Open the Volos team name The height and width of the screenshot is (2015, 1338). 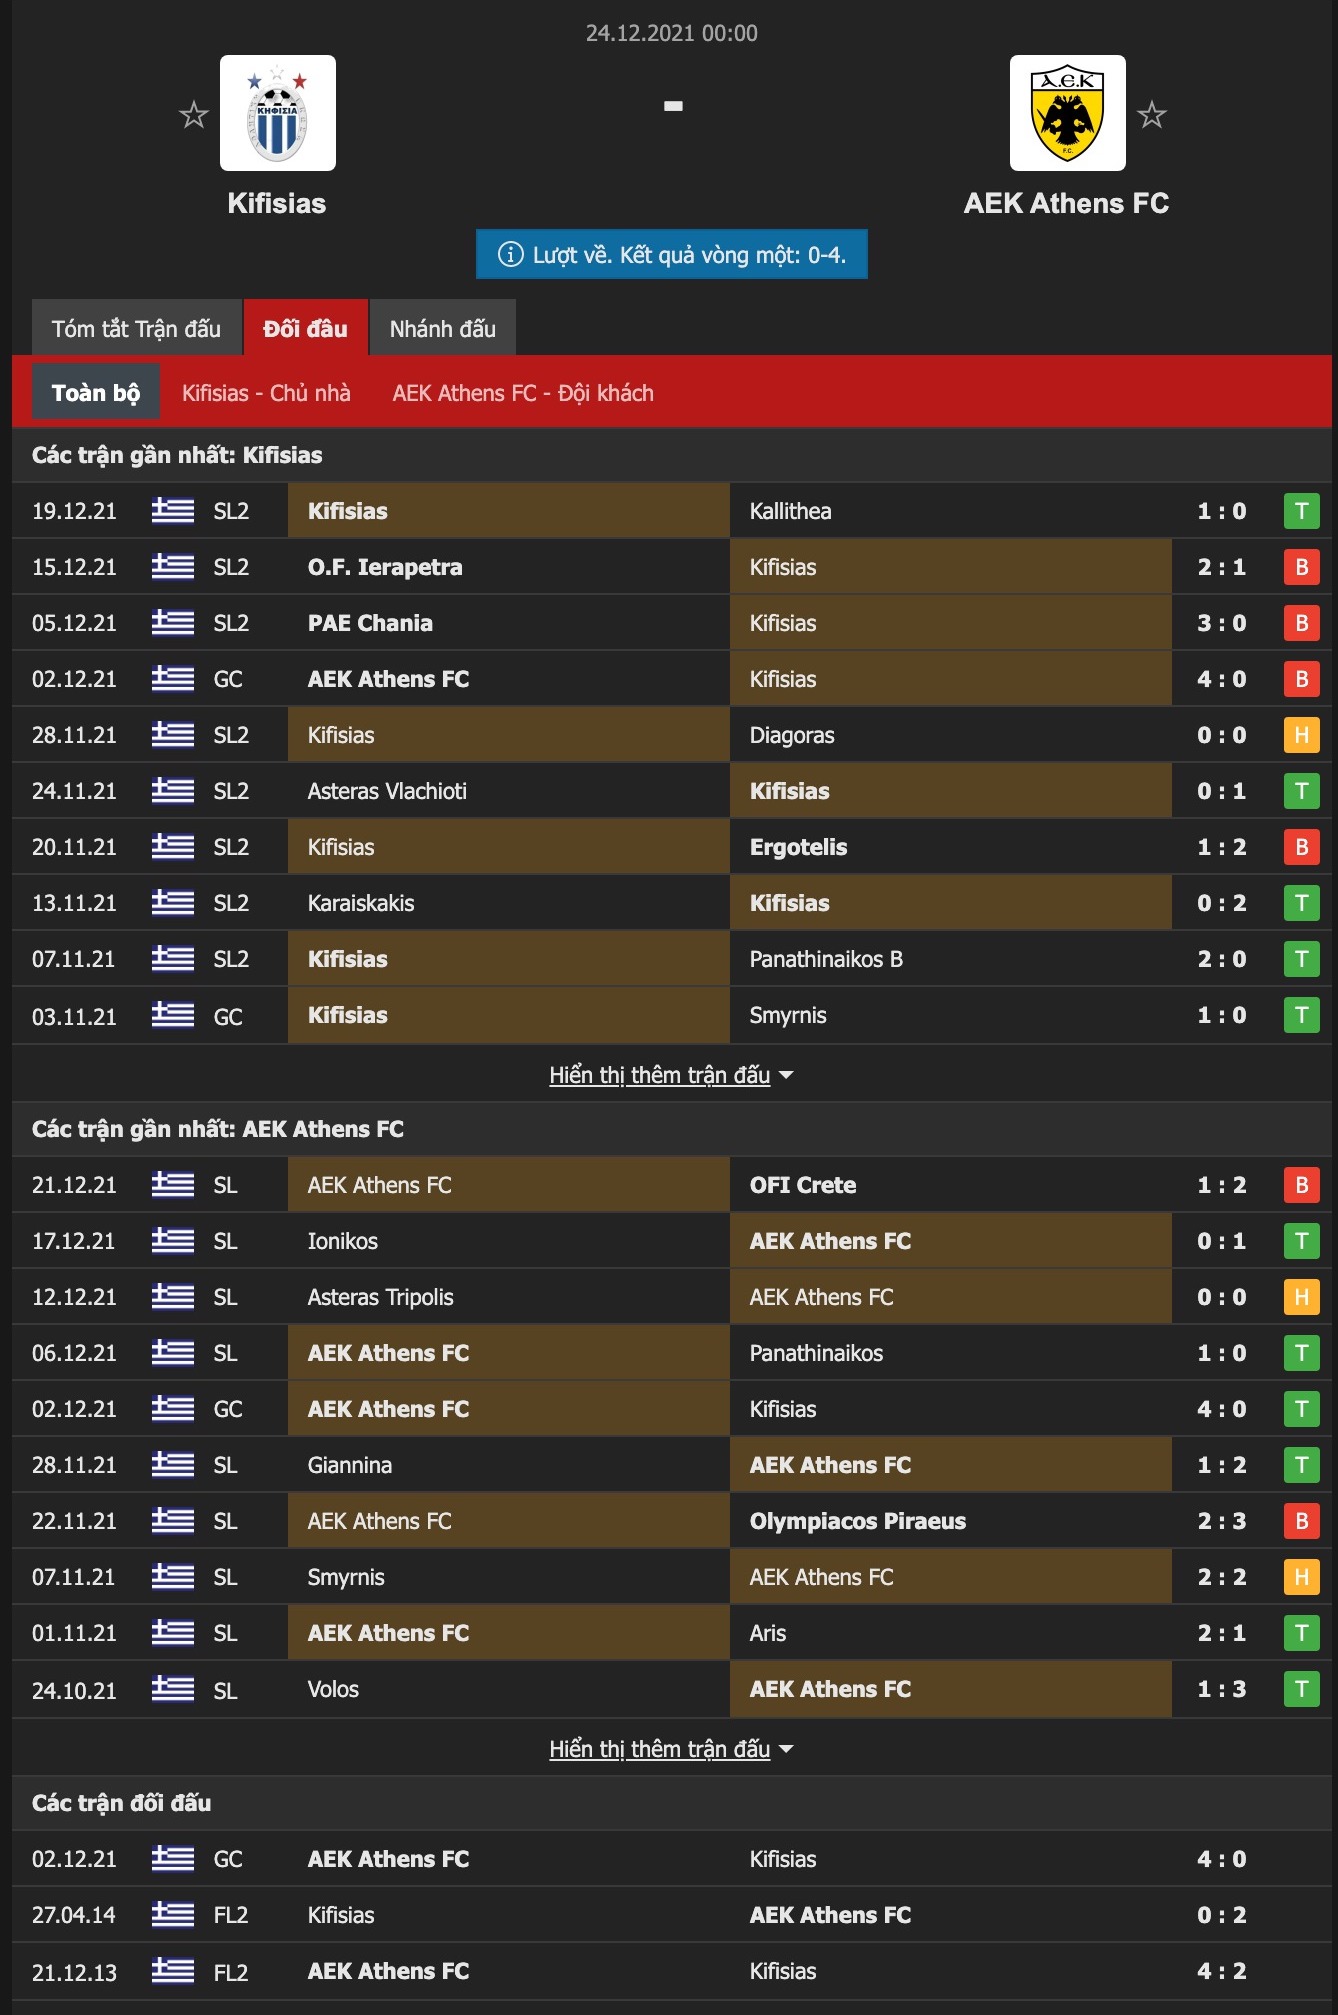pos(333,1689)
